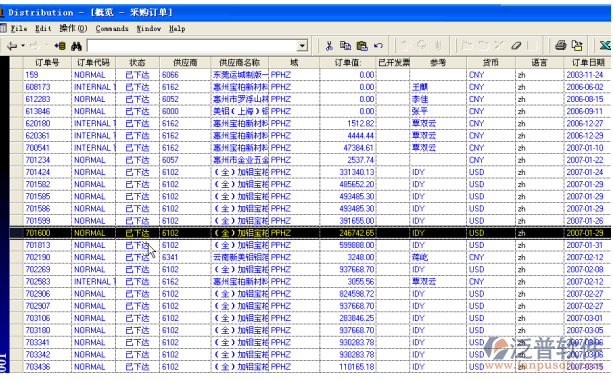Click the print preview icon beside printer
The width and height of the screenshot is (613, 381).
(577, 46)
